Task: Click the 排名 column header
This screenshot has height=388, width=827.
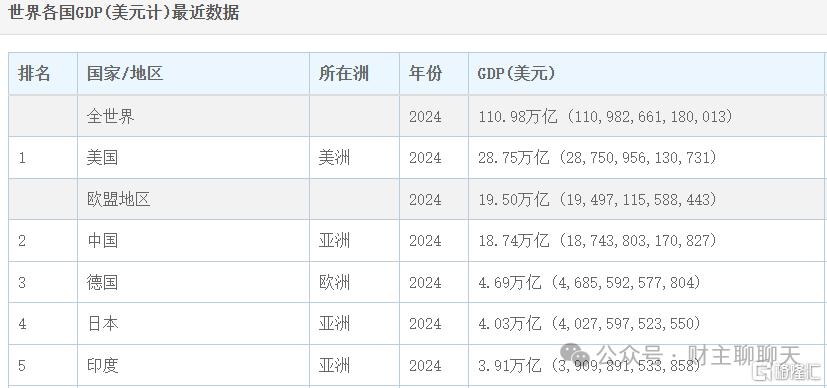Action: coord(34,74)
